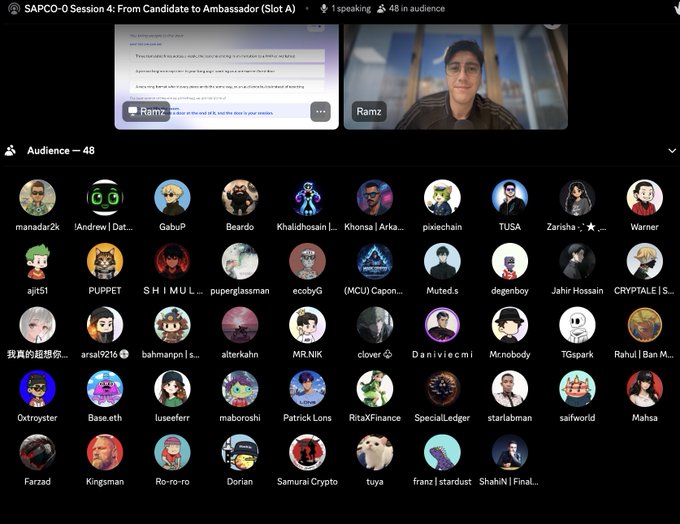Select ecobyG's avatar
The image size is (680, 524).
pyautogui.click(x=307, y=261)
